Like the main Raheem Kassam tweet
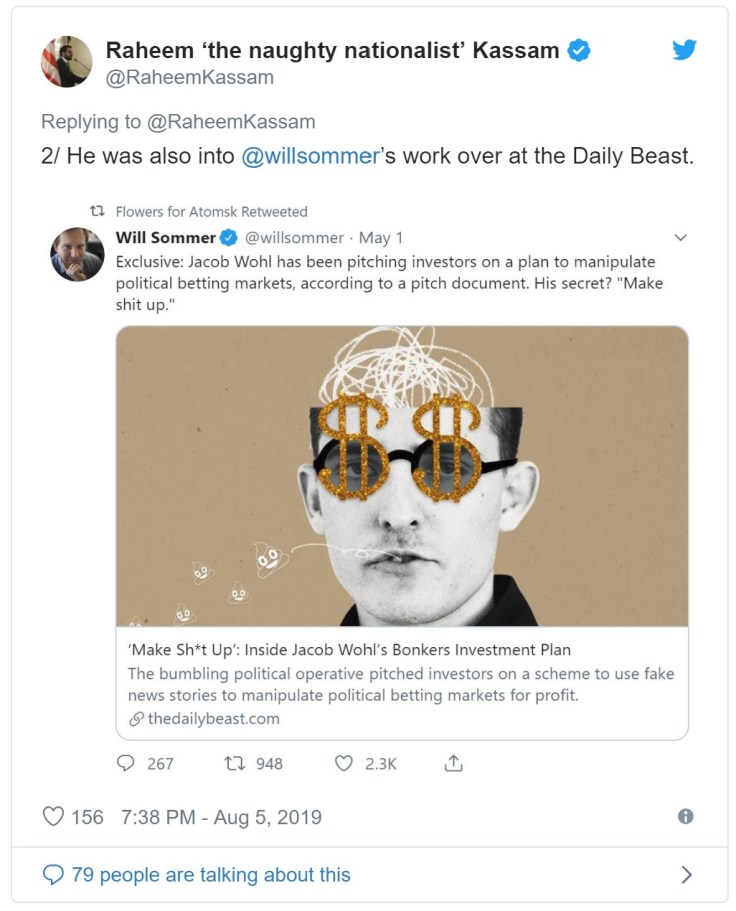 [53, 817]
